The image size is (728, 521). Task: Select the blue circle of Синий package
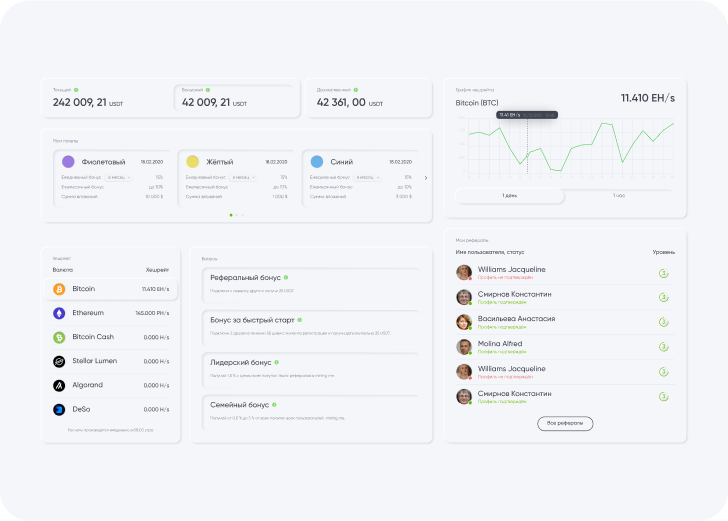317,162
